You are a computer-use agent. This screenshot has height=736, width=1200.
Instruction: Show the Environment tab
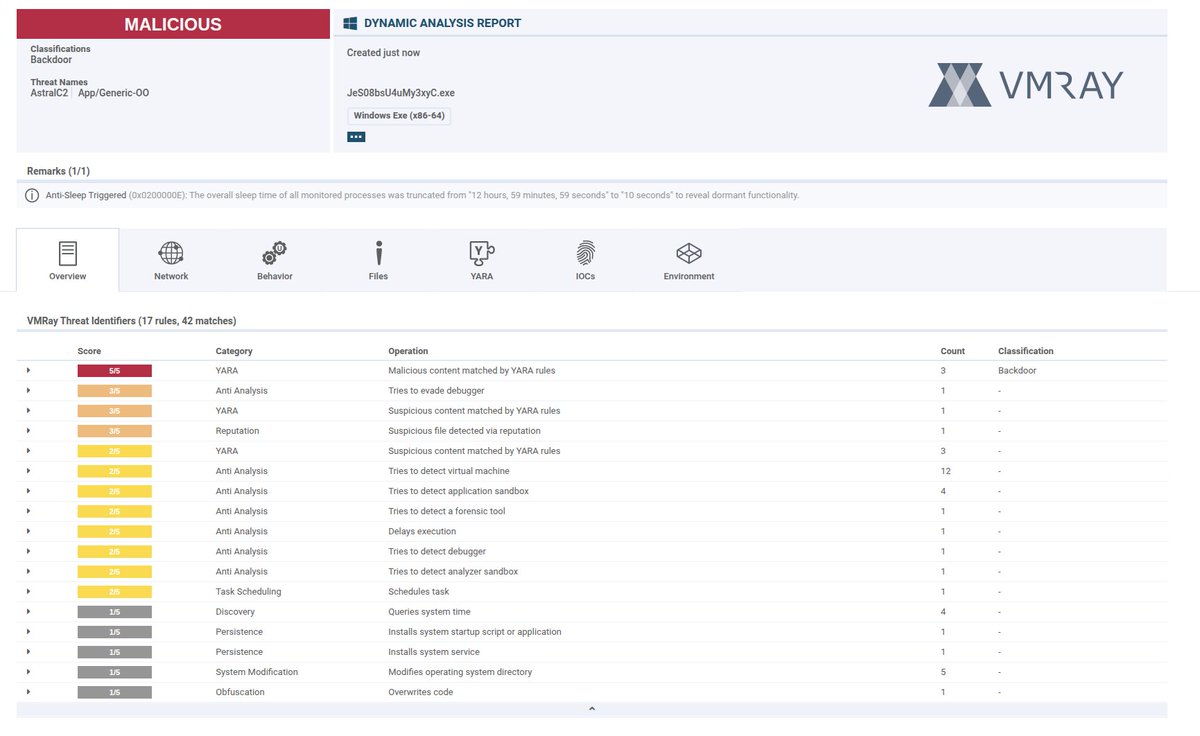pos(689,260)
